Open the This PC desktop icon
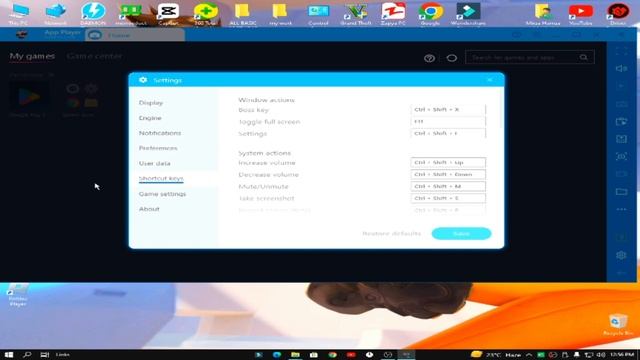The height and width of the screenshot is (360, 640). tap(18, 13)
